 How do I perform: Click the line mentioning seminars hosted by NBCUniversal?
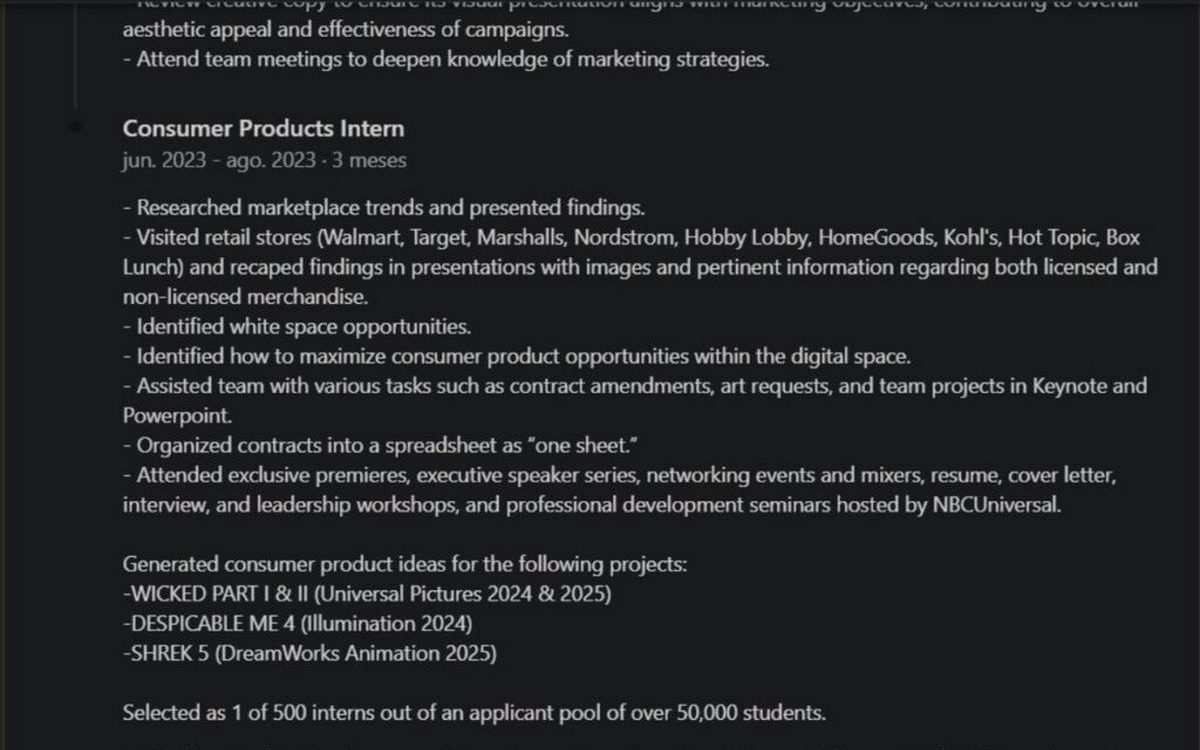point(592,505)
